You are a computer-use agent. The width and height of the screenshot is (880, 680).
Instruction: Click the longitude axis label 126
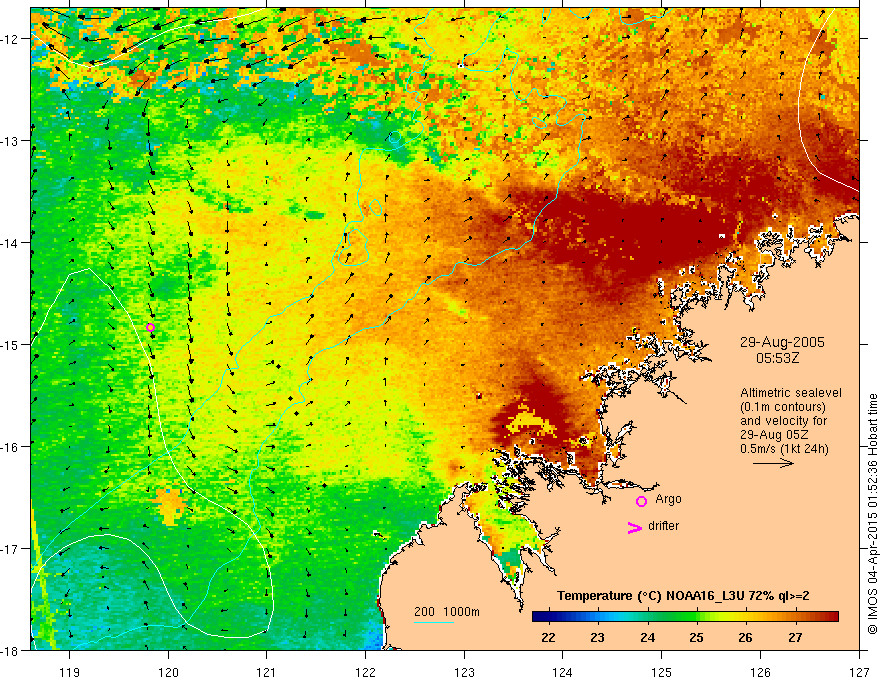[x=760, y=672]
